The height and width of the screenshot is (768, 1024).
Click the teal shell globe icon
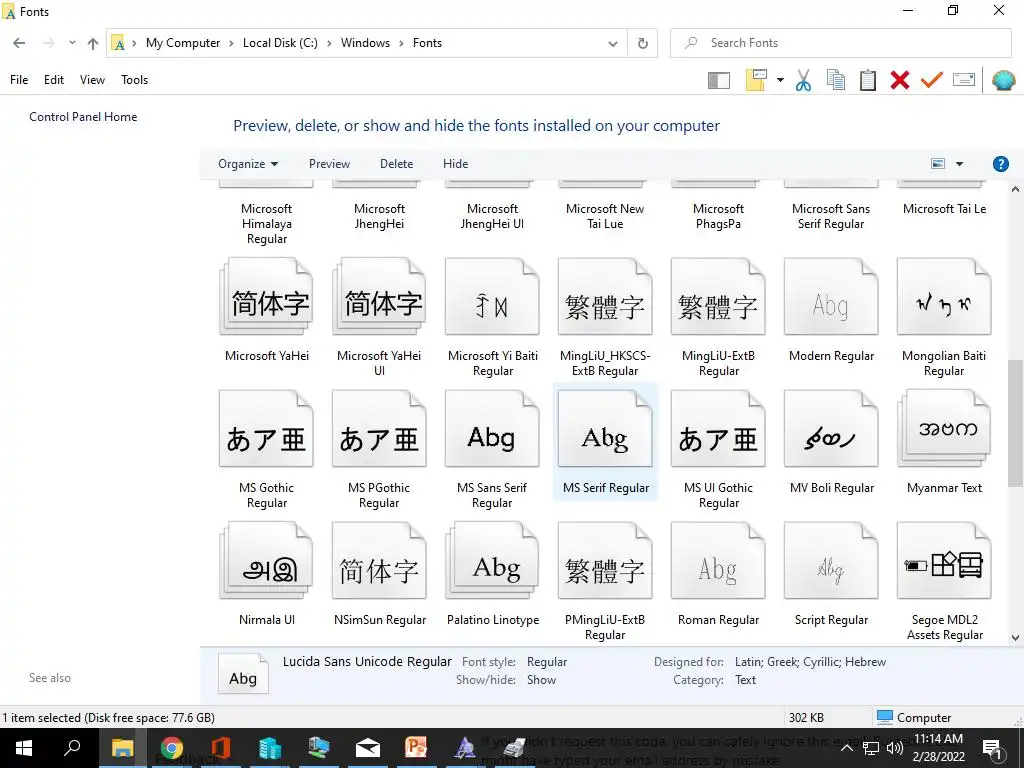tap(1003, 80)
